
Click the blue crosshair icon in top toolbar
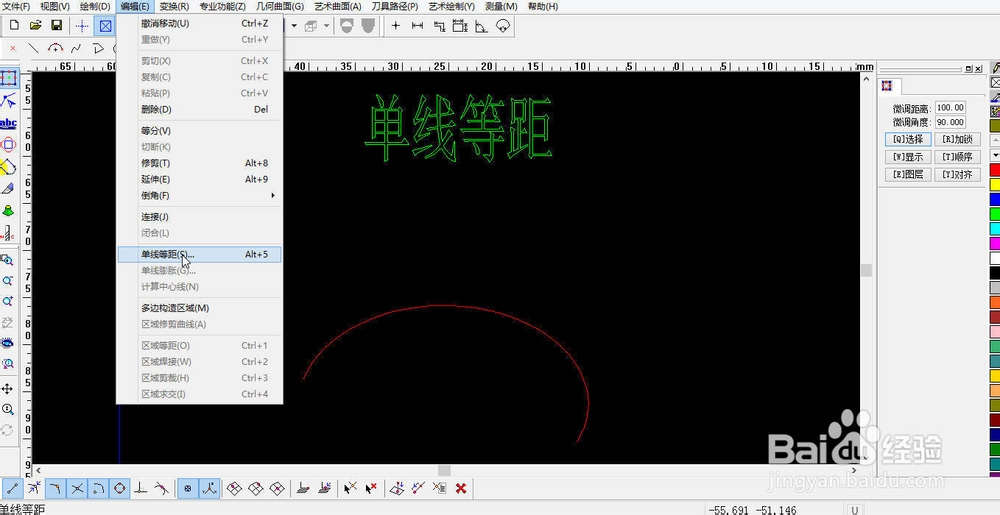point(82,26)
